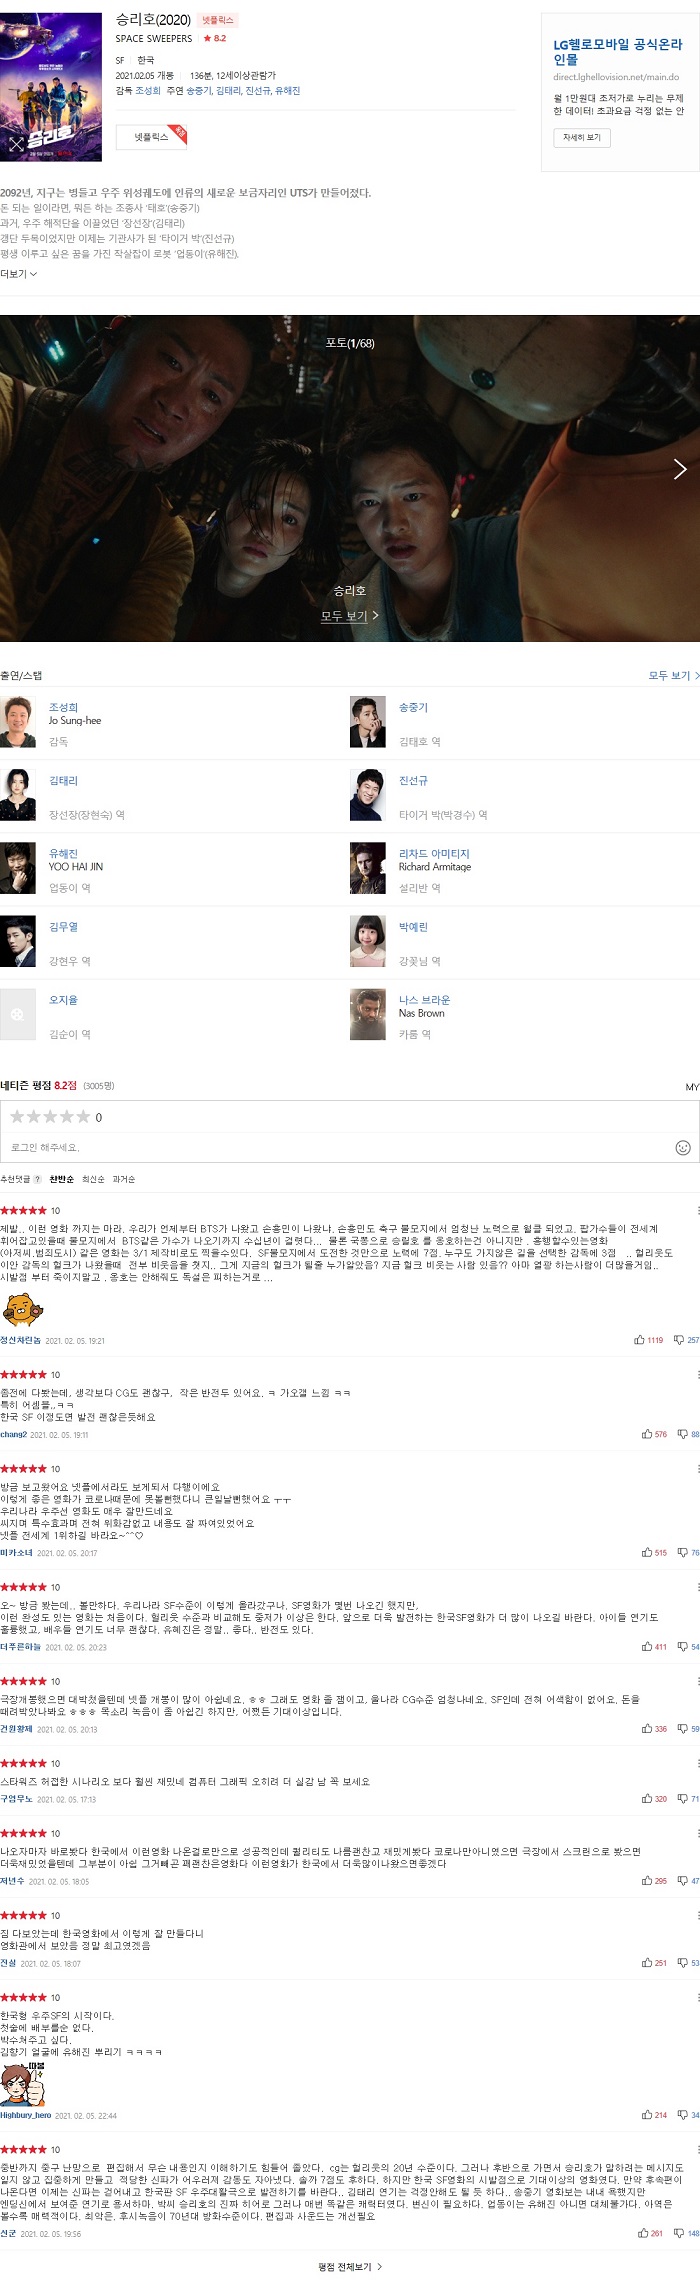The image size is (700, 2284).
Task: Click the next photo arrow in gallery
Action: 680,469
